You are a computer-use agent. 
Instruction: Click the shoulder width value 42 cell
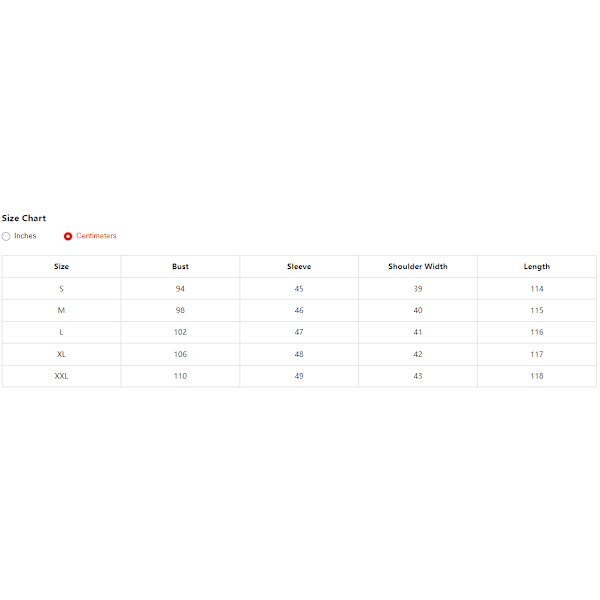pyautogui.click(x=418, y=354)
